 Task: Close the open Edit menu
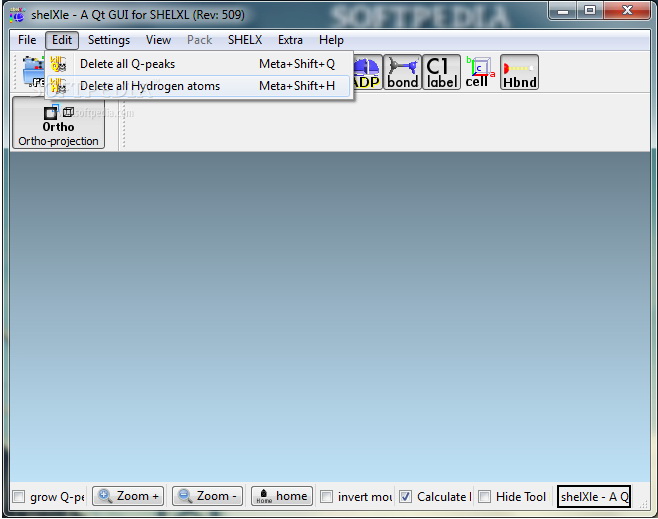tap(62, 40)
